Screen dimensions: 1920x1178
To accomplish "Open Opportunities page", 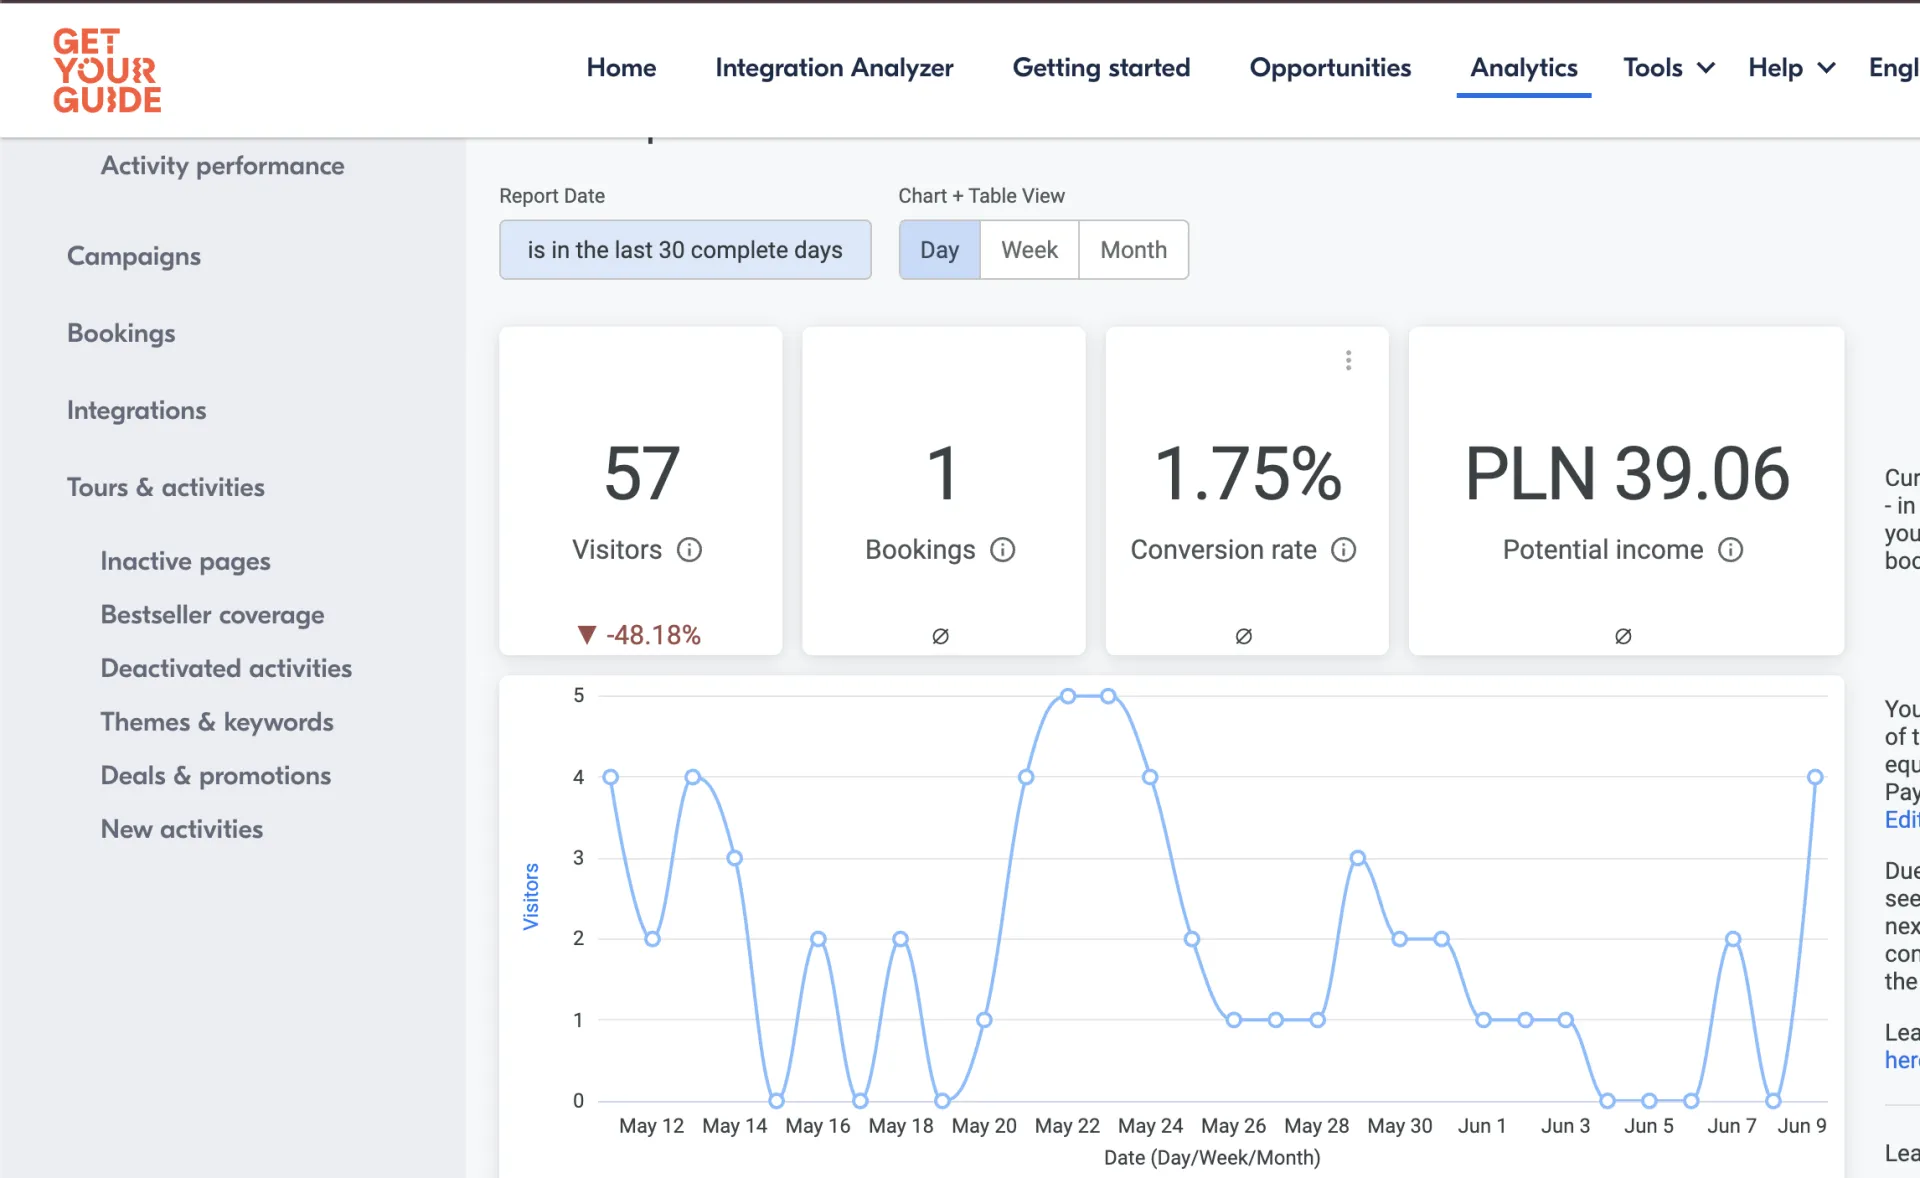I will pyautogui.click(x=1330, y=68).
